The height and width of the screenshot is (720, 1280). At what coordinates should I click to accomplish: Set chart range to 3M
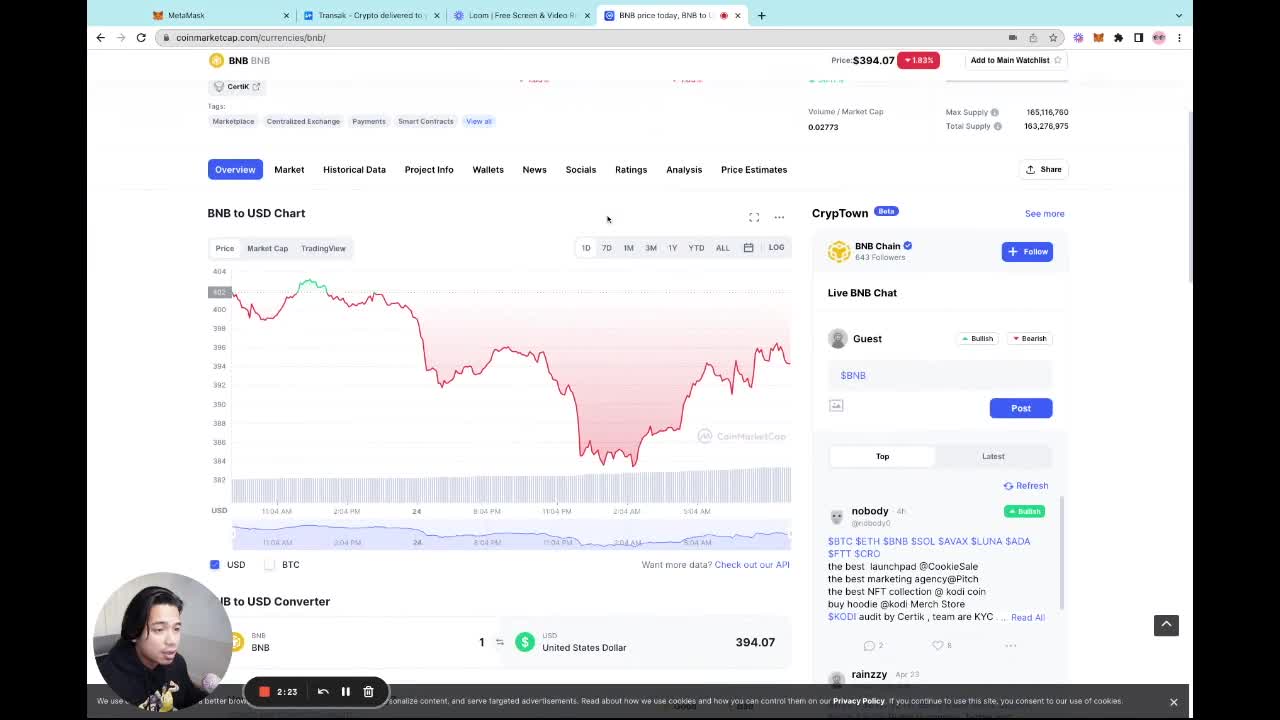651,248
